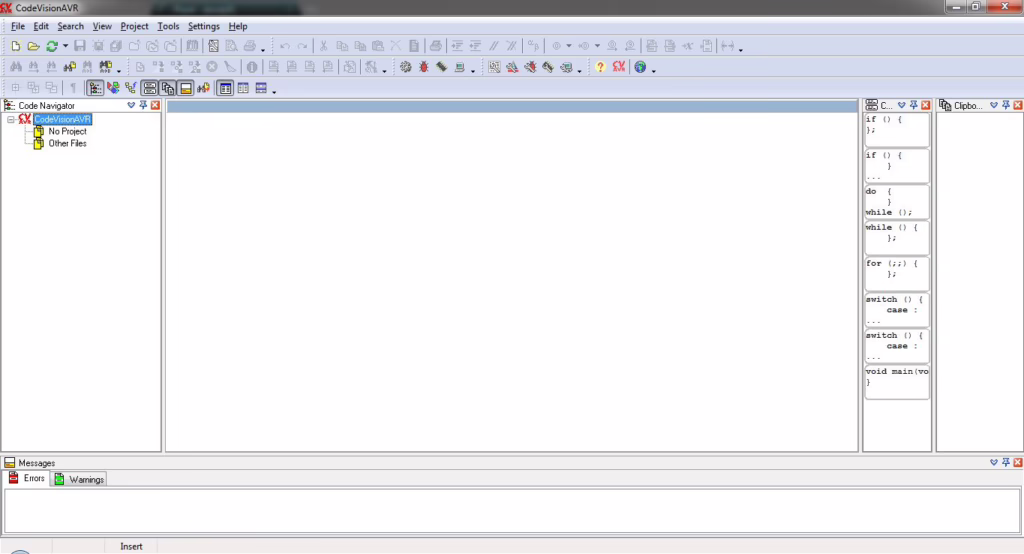Pin the Code Templates panel
This screenshot has height=554, width=1024.
(914, 105)
